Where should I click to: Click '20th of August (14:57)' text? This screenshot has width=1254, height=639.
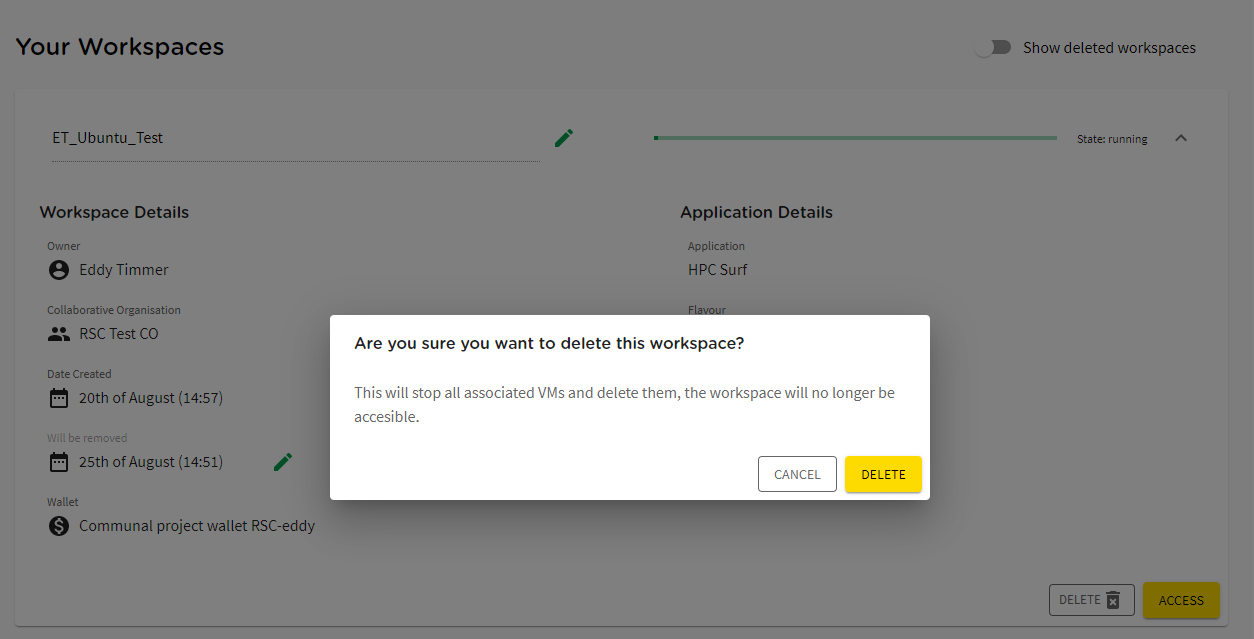pos(151,398)
